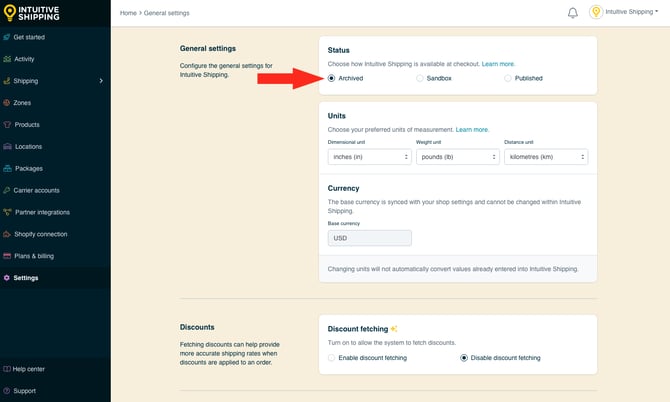This screenshot has height=402, width=670.
Task: Open notifications bell
Action: (x=573, y=13)
